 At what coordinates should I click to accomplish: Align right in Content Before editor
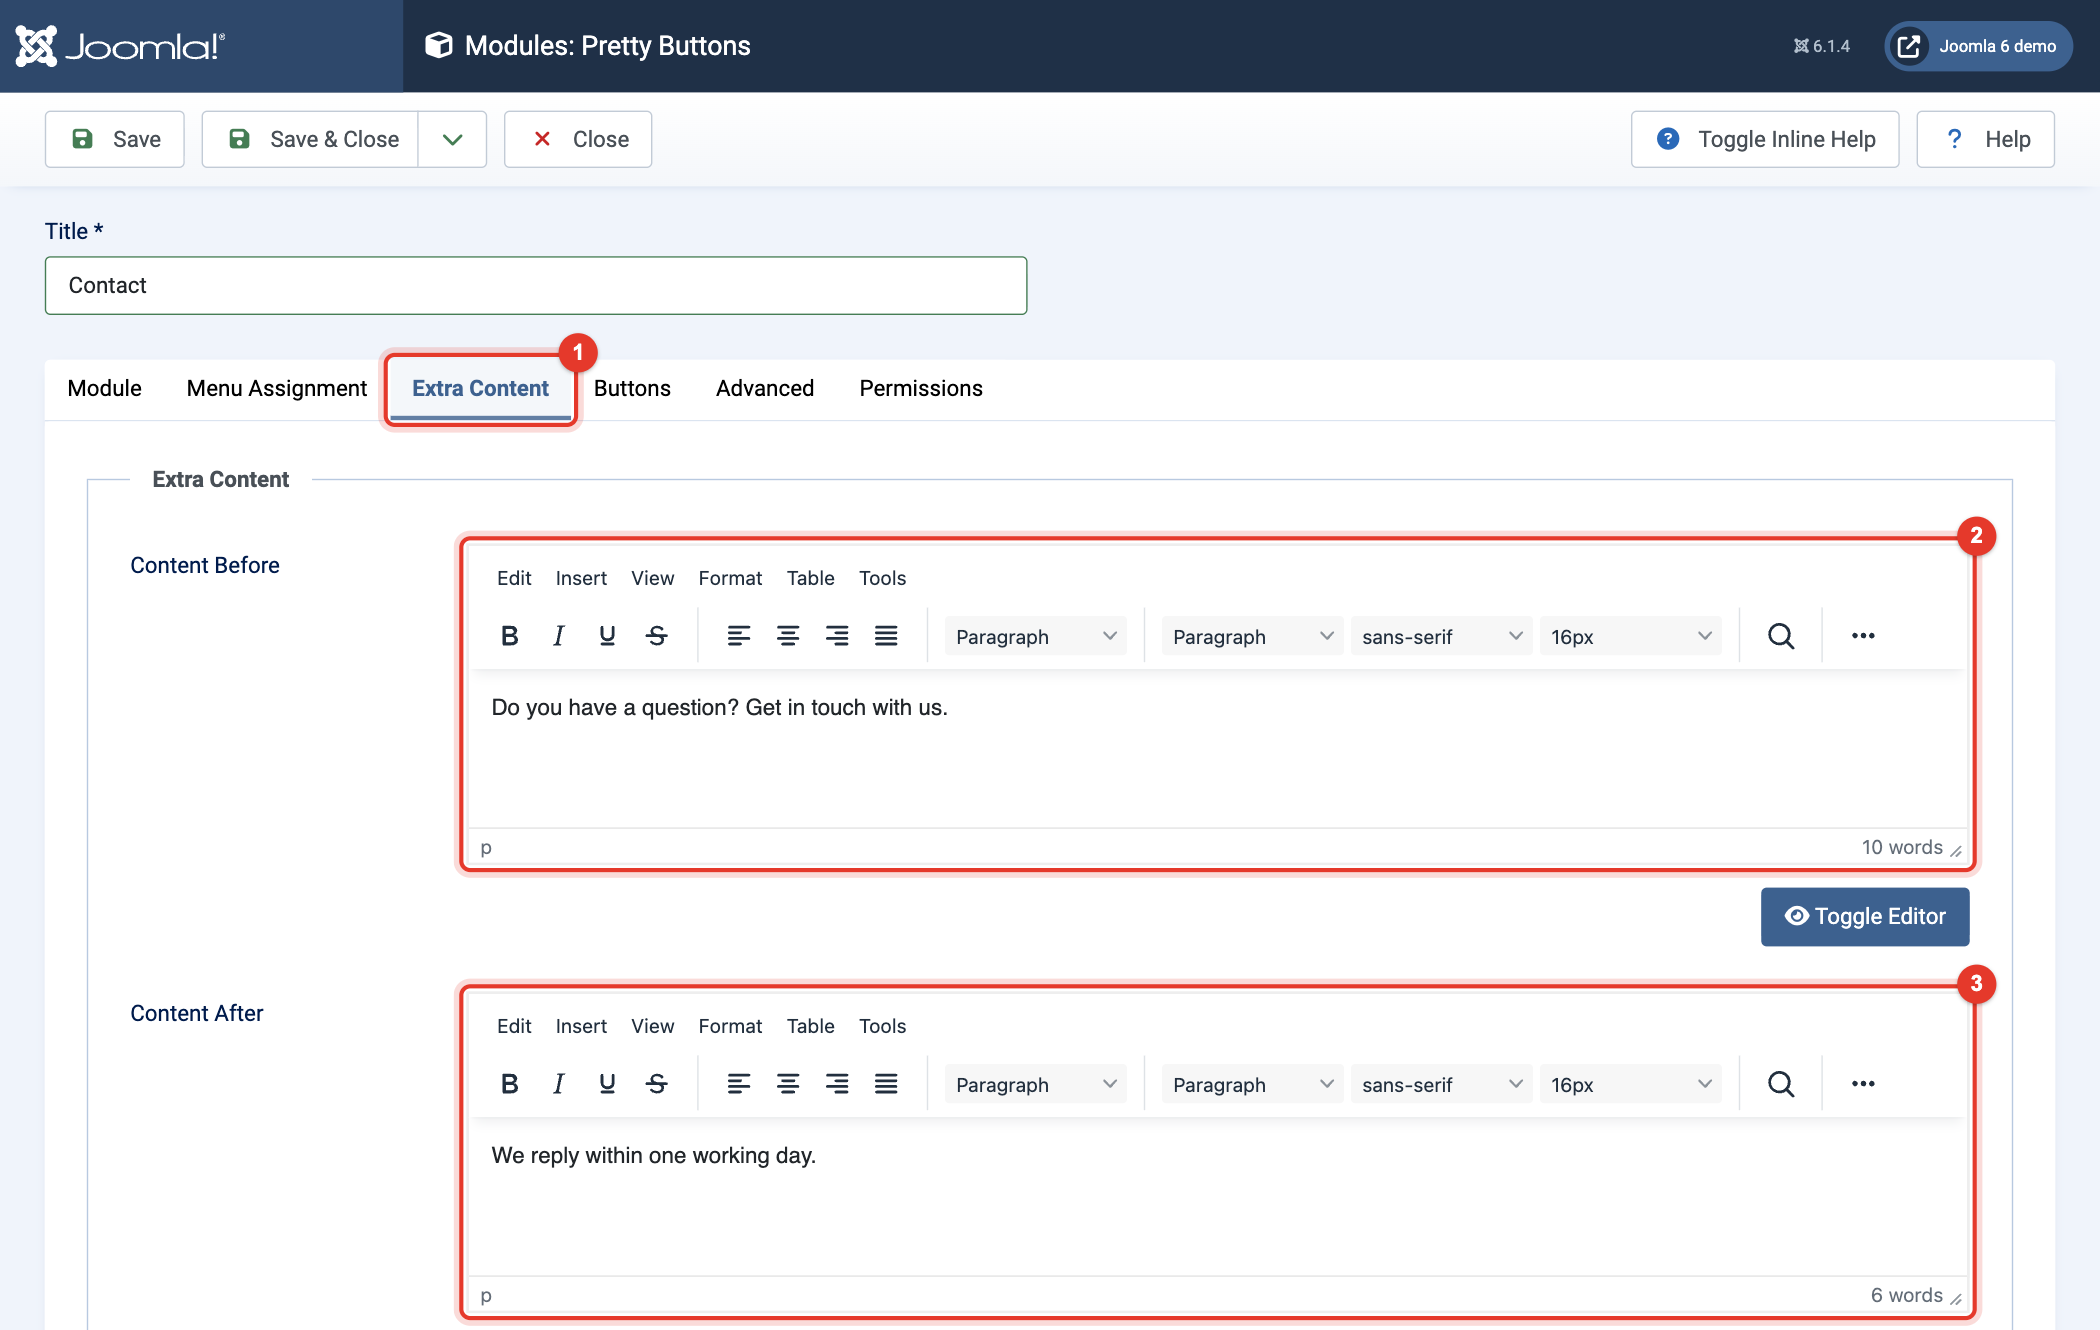[x=837, y=636]
